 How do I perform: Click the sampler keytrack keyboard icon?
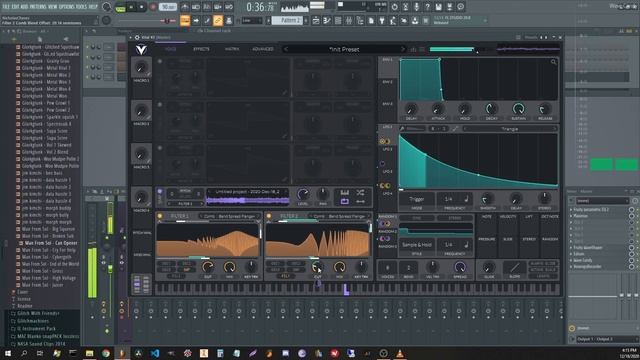pos(344,193)
